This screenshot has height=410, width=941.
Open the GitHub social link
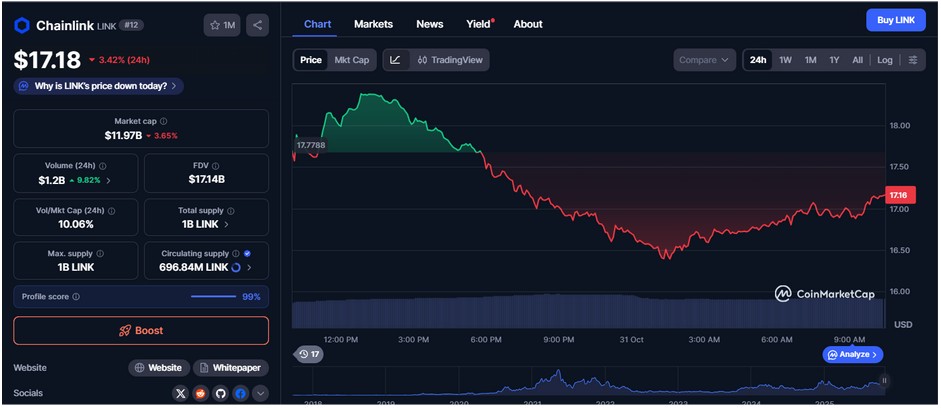pos(220,394)
